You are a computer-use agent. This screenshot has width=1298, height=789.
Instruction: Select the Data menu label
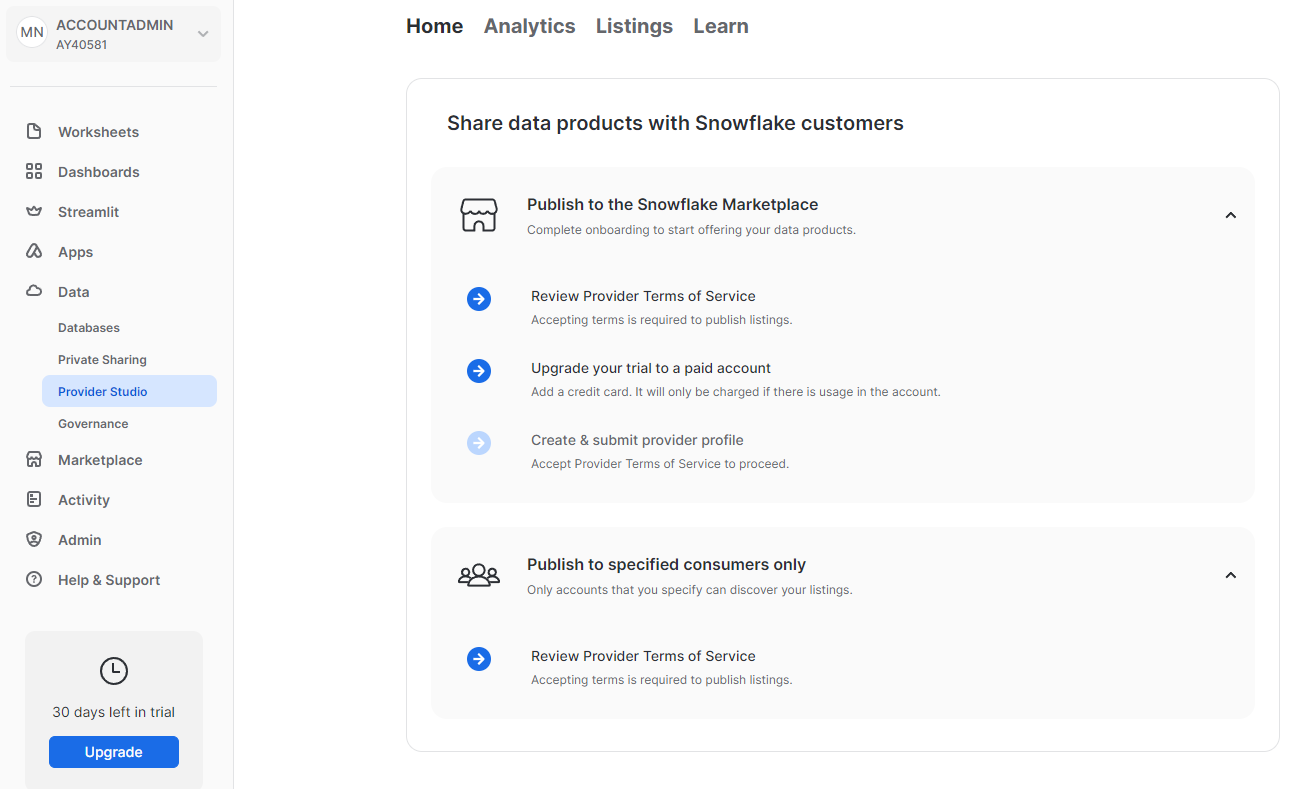73,292
